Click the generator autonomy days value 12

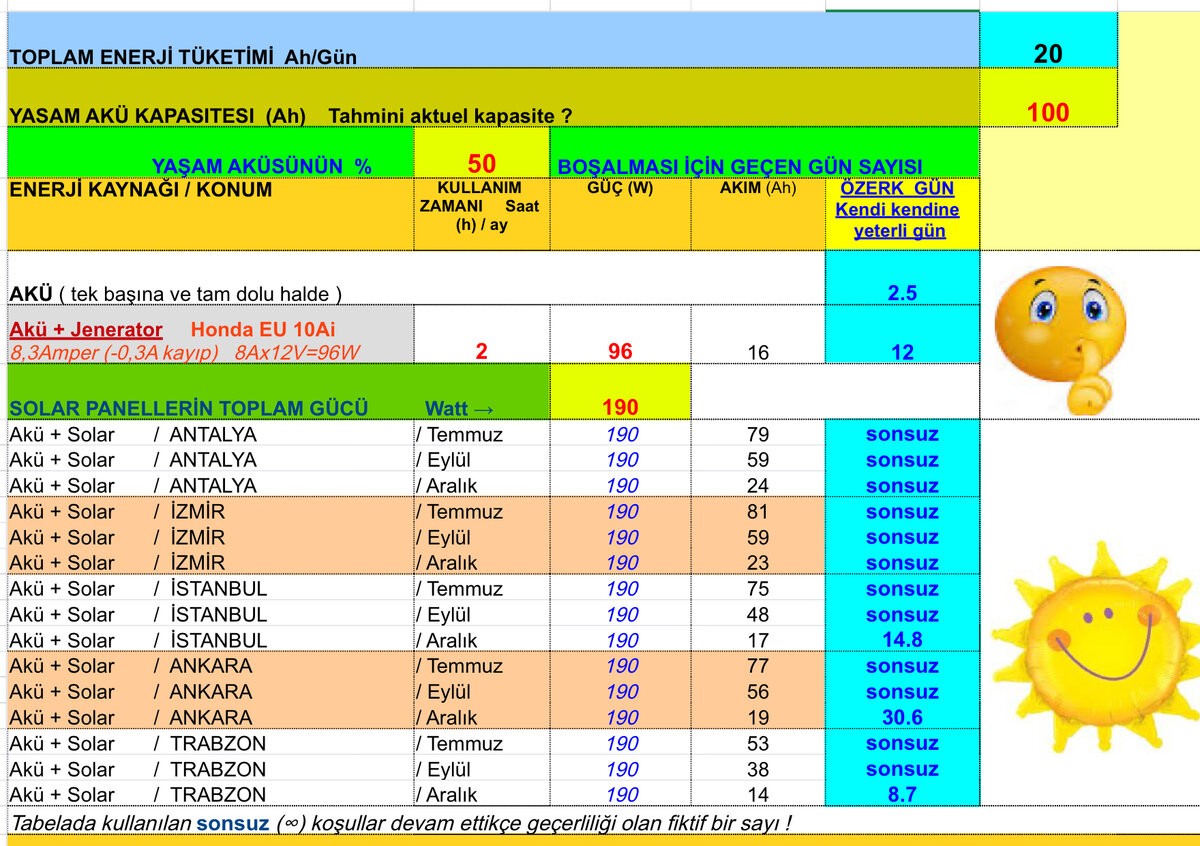point(901,352)
